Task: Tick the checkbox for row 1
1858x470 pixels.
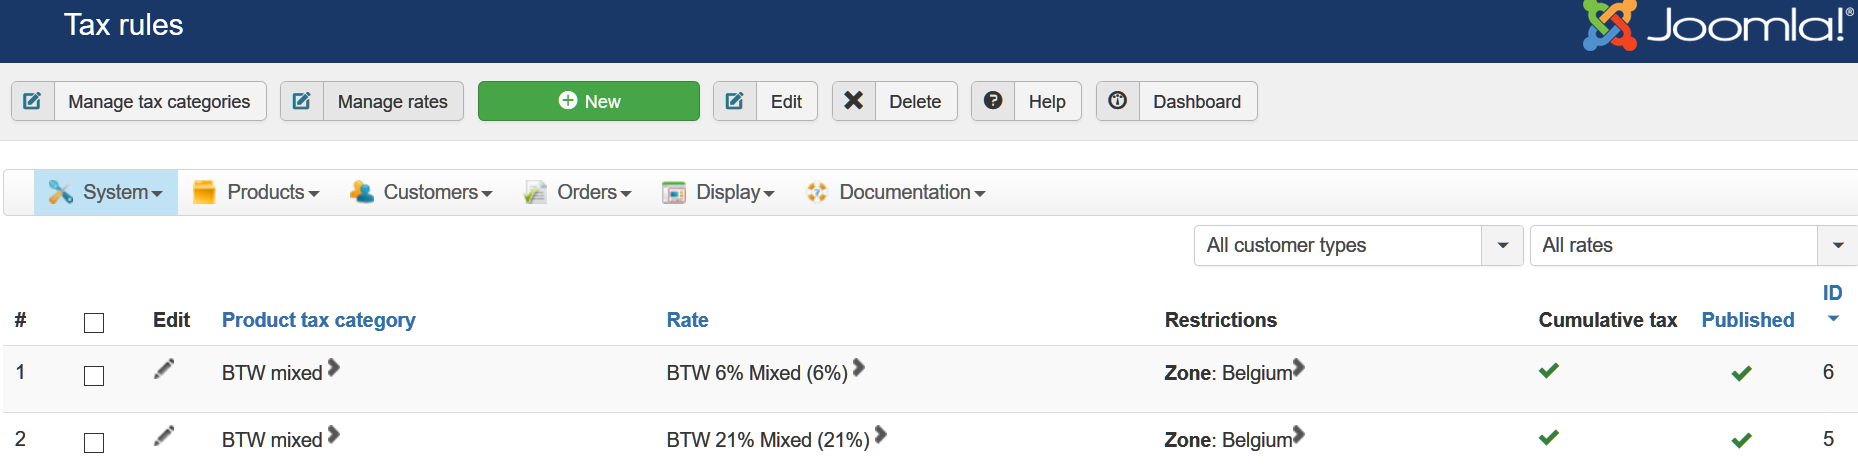Action: click(x=94, y=376)
